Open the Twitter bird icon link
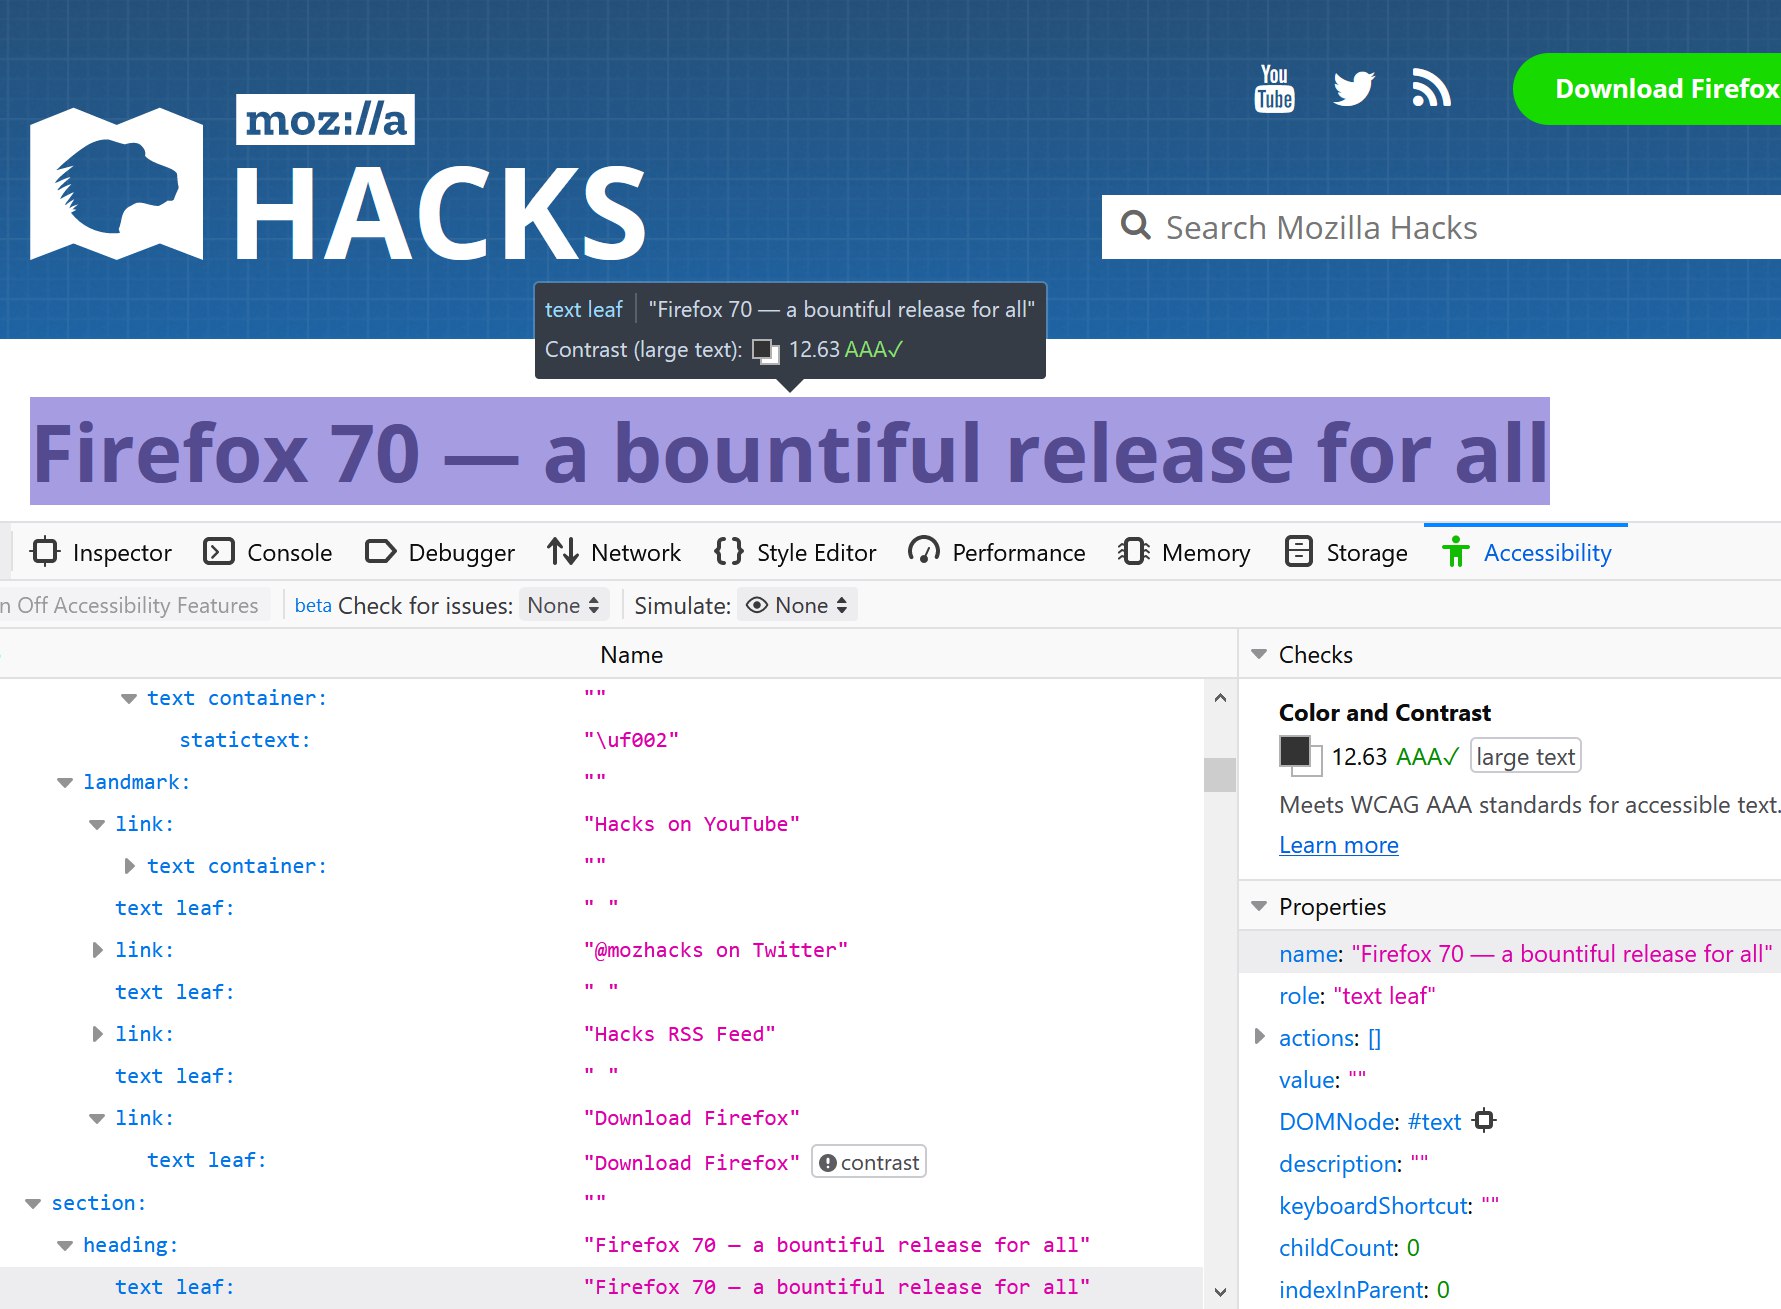Image resolution: width=1781 pixels, height=1309 pixels. click(x=1354, y=89)
